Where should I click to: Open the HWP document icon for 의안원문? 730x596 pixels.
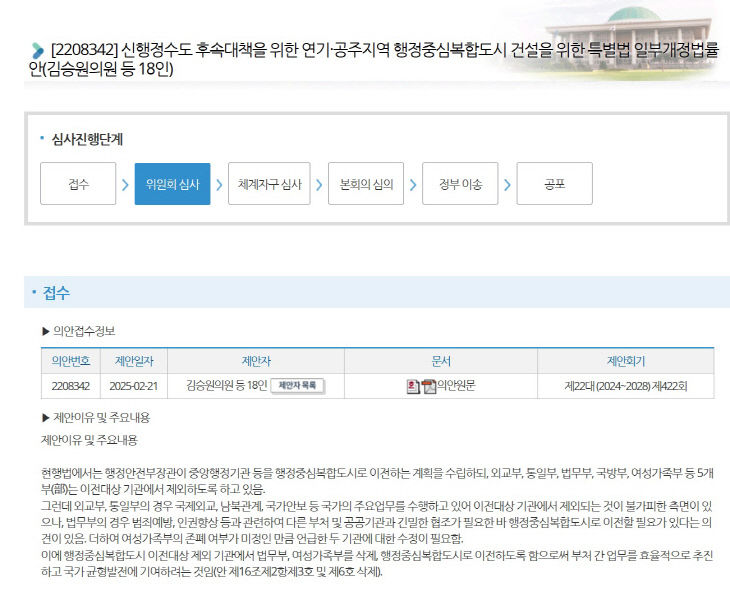413,386
